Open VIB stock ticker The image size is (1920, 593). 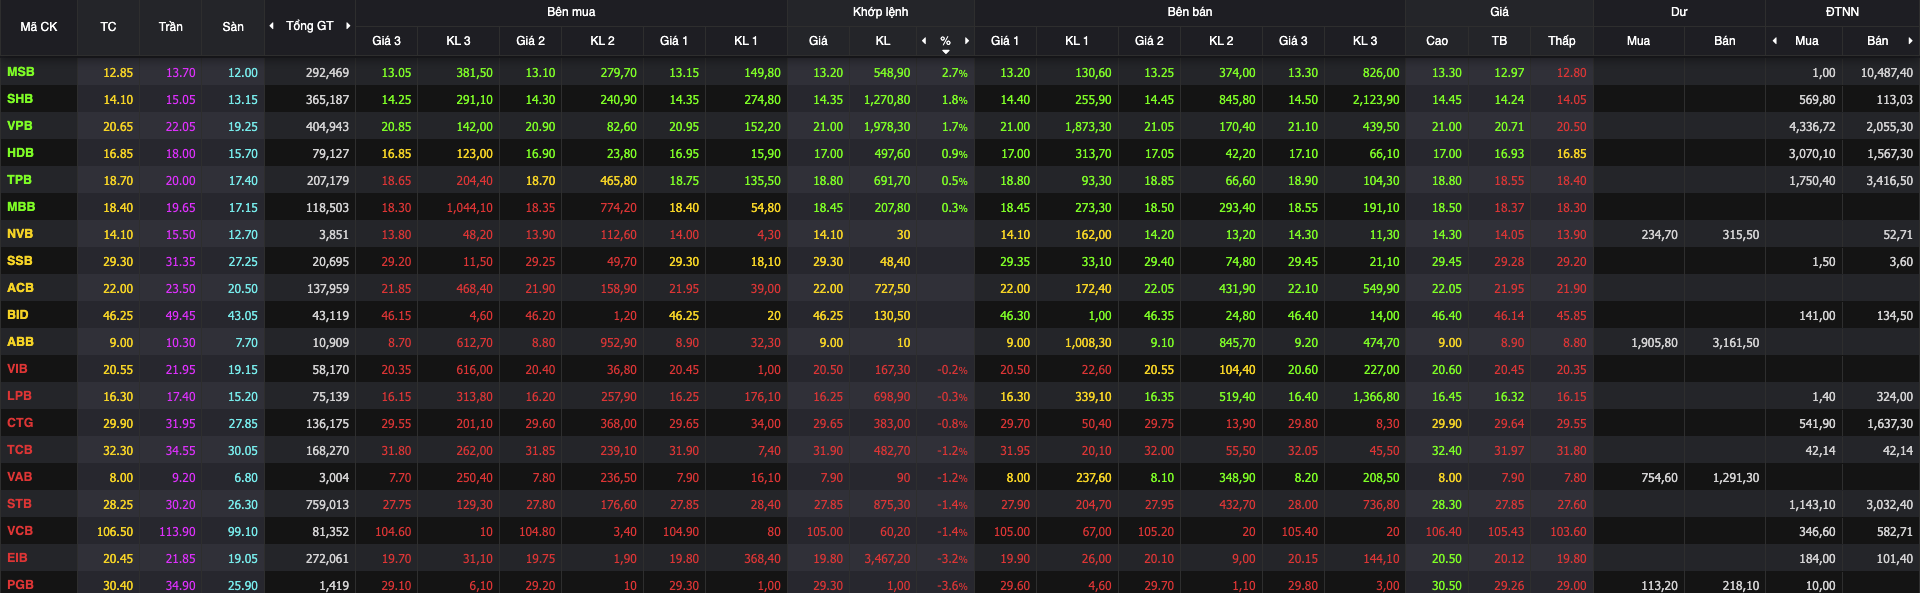17,369
